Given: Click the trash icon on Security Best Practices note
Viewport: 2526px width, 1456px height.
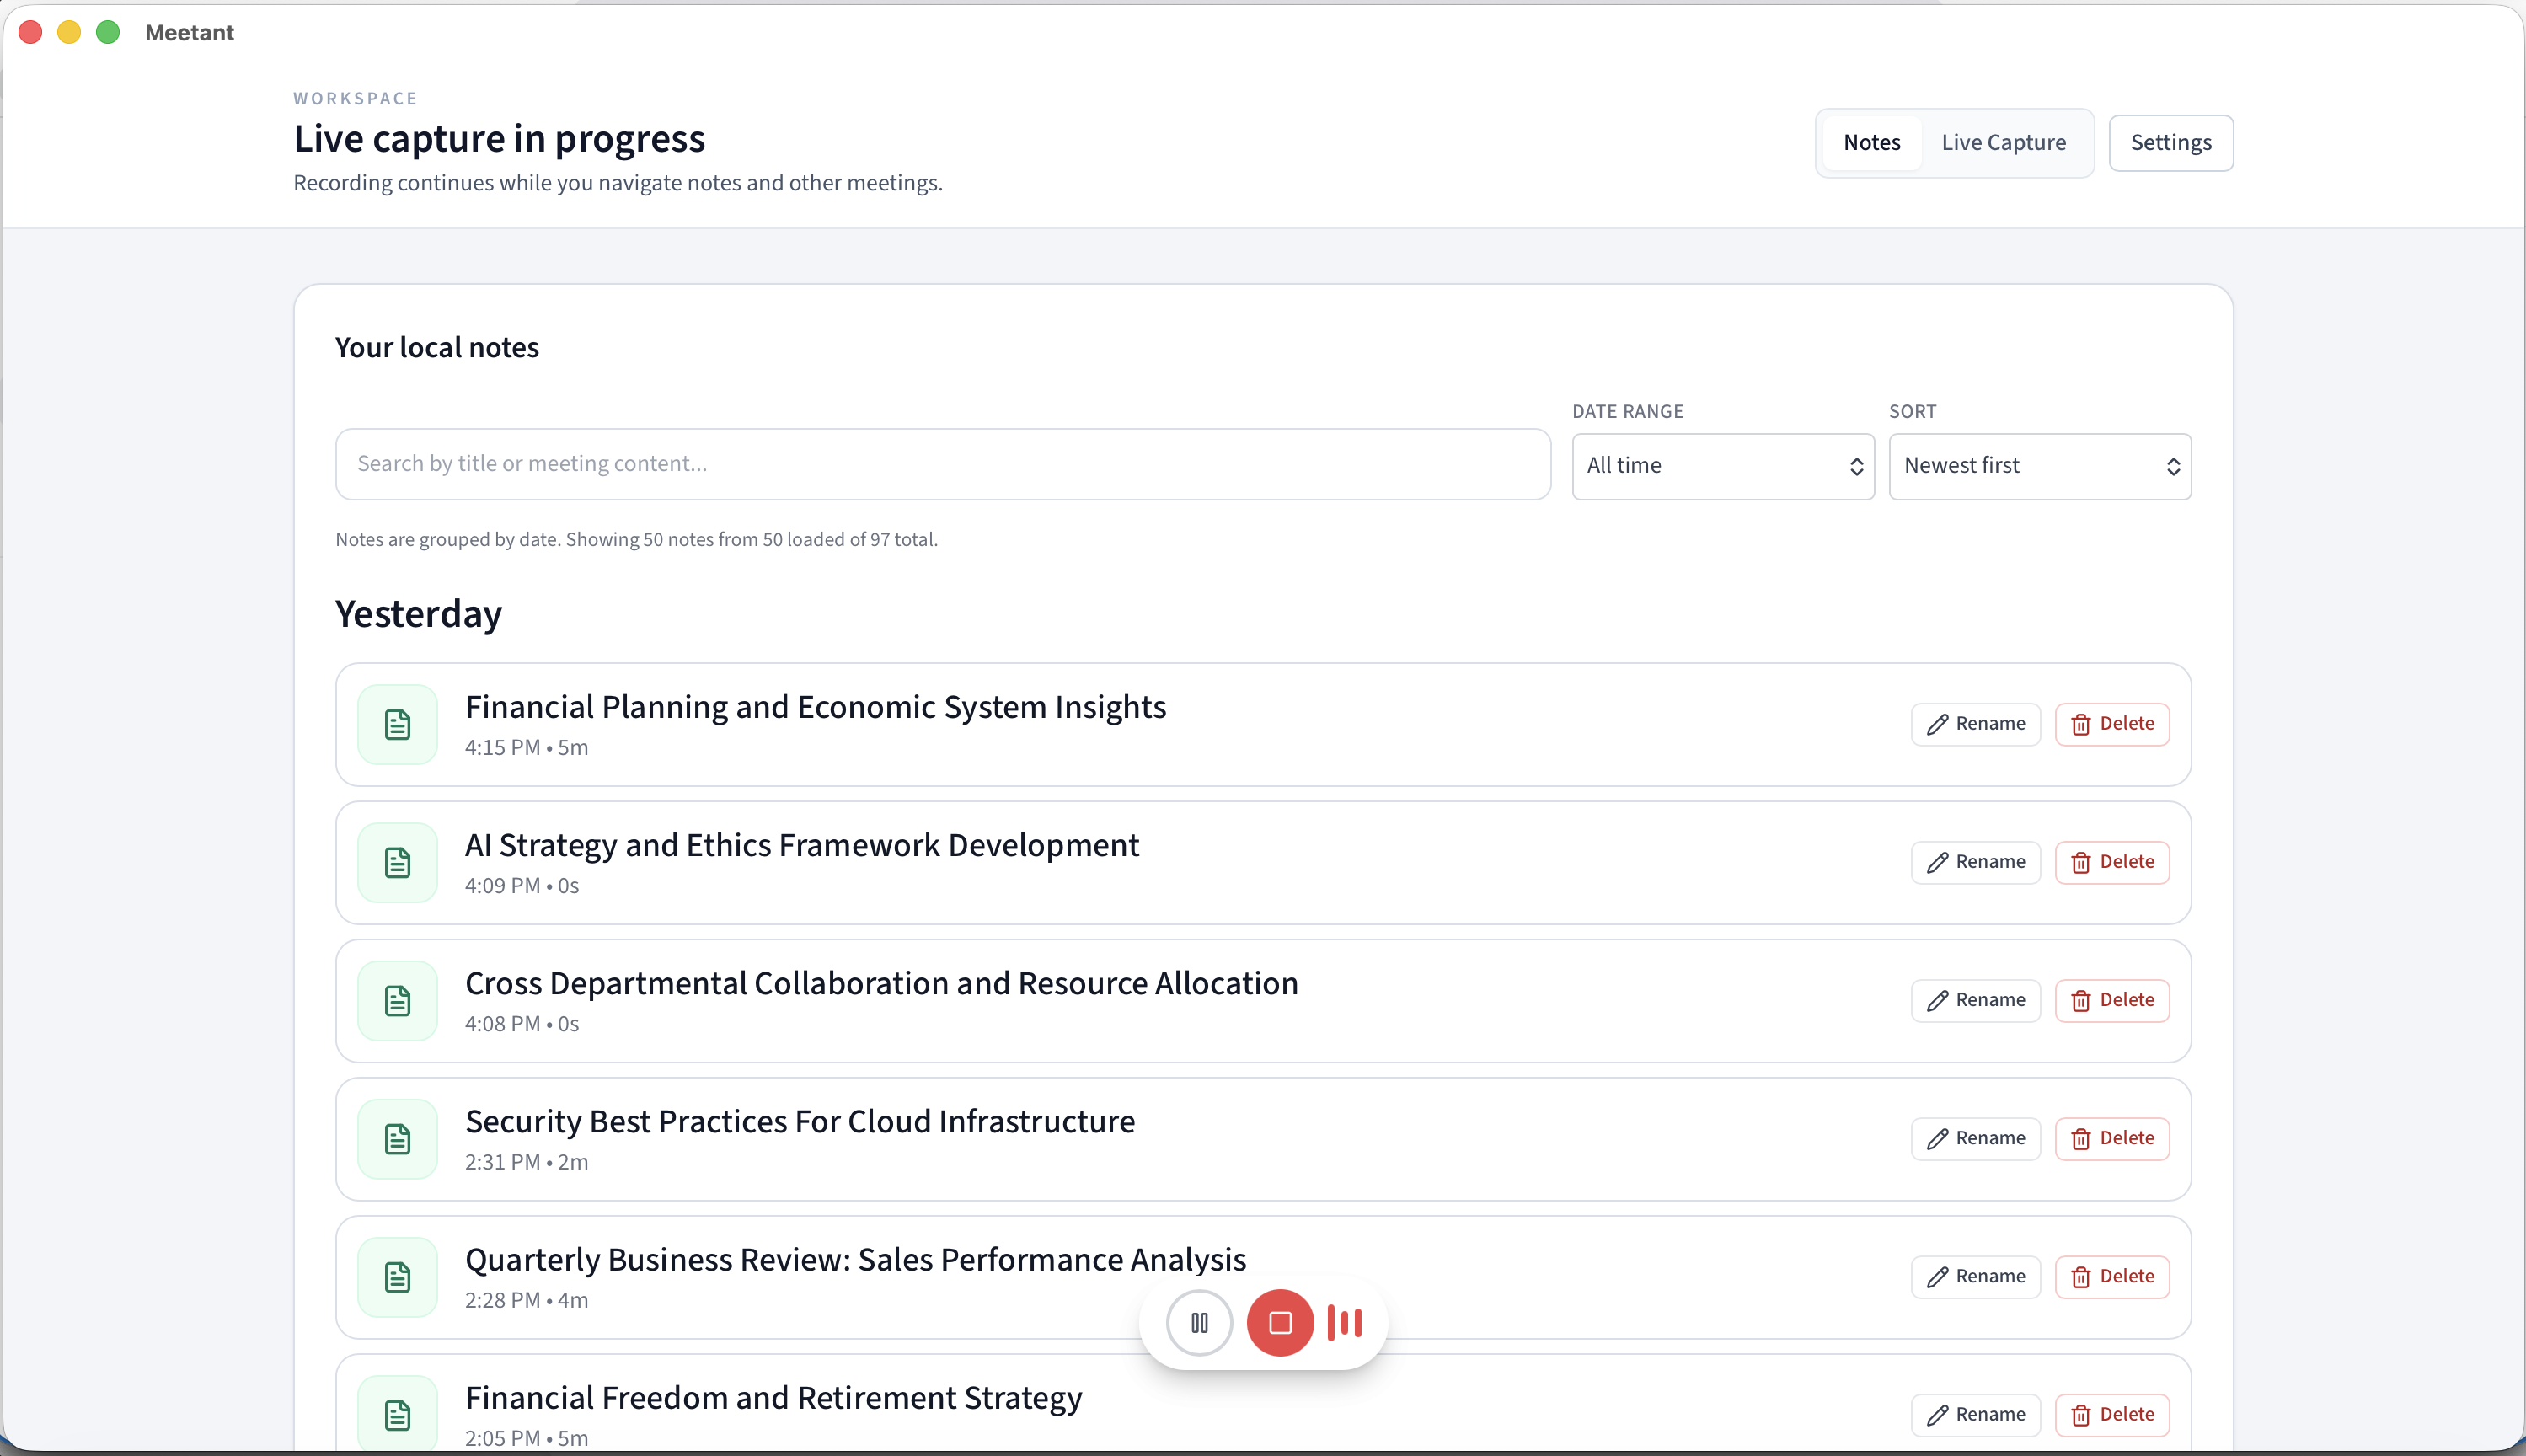Looking at the screenshot, I should coord(2081,1138).
